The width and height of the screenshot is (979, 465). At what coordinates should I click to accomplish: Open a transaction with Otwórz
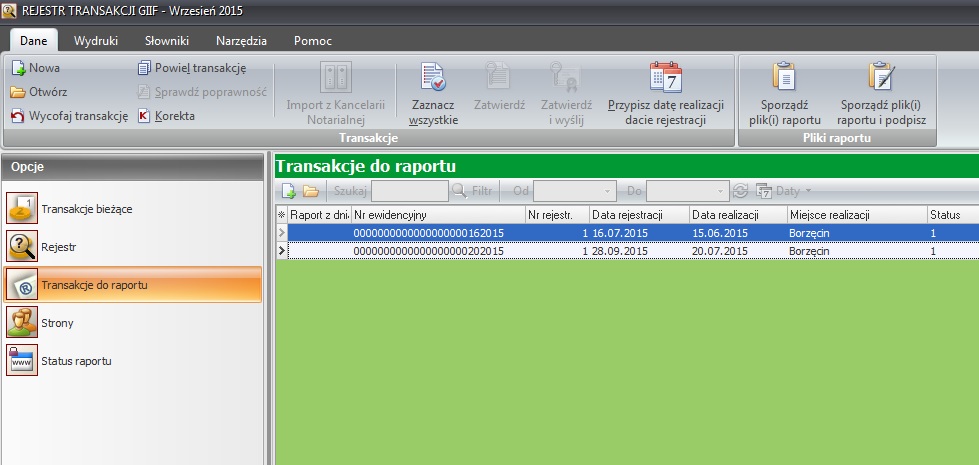[39, 92]
